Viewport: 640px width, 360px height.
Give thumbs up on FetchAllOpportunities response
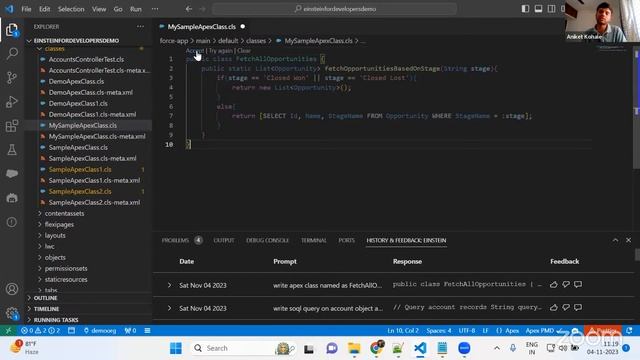point(553,284)
